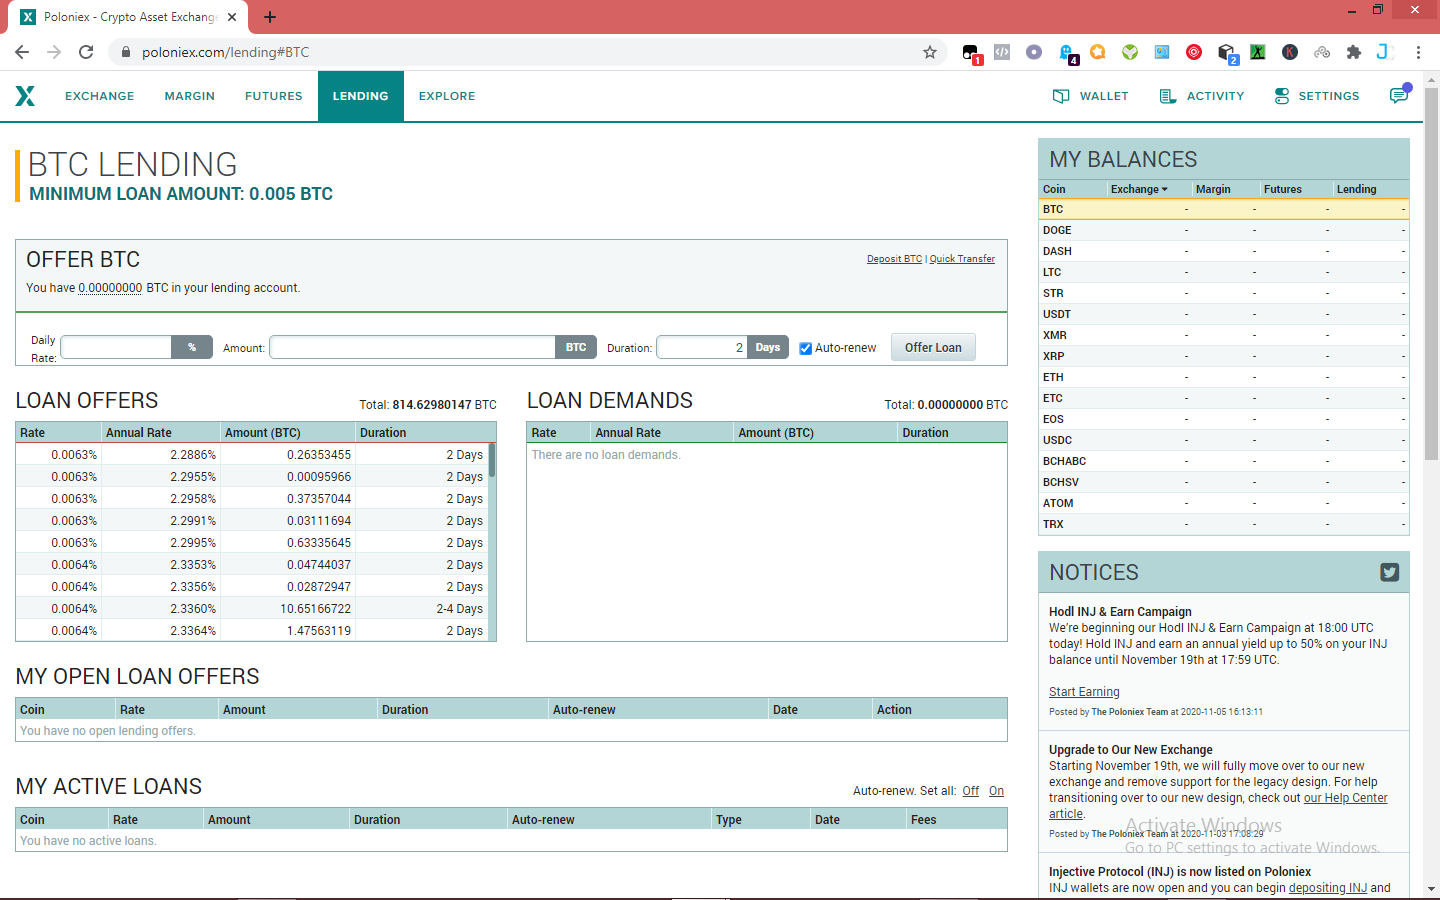Click the green shield extension icon
This screenshot has height=900, width=1440.
click(x=1130, y=52)
